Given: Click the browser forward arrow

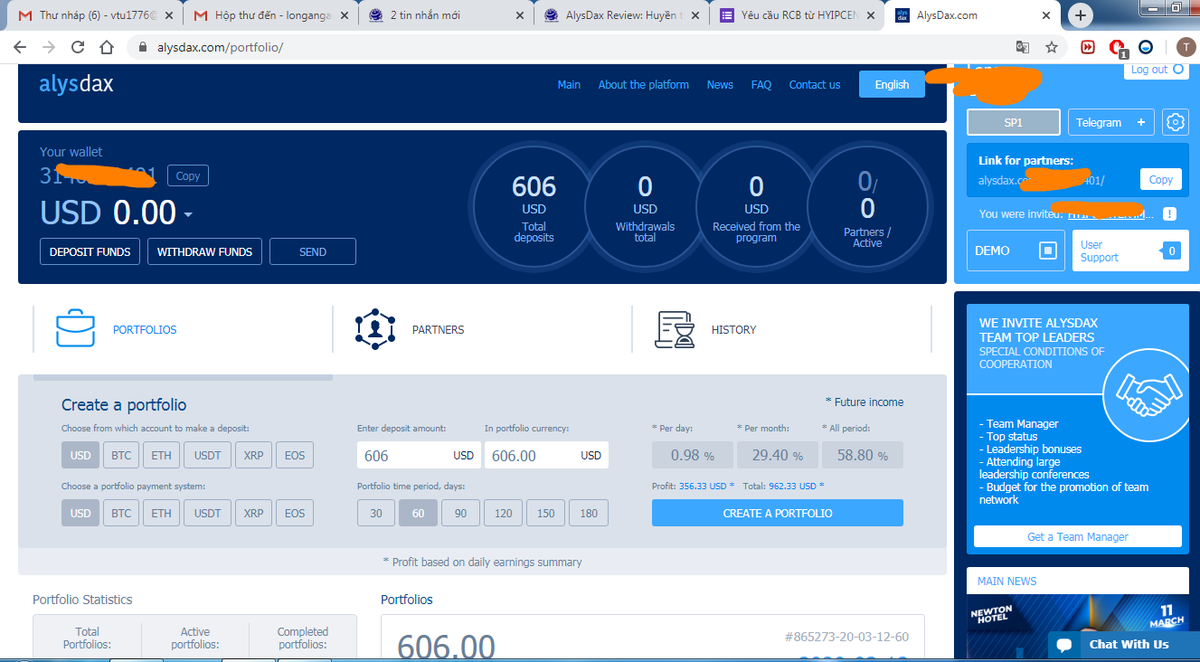Looking at the screenshot, I should [49, 47].
